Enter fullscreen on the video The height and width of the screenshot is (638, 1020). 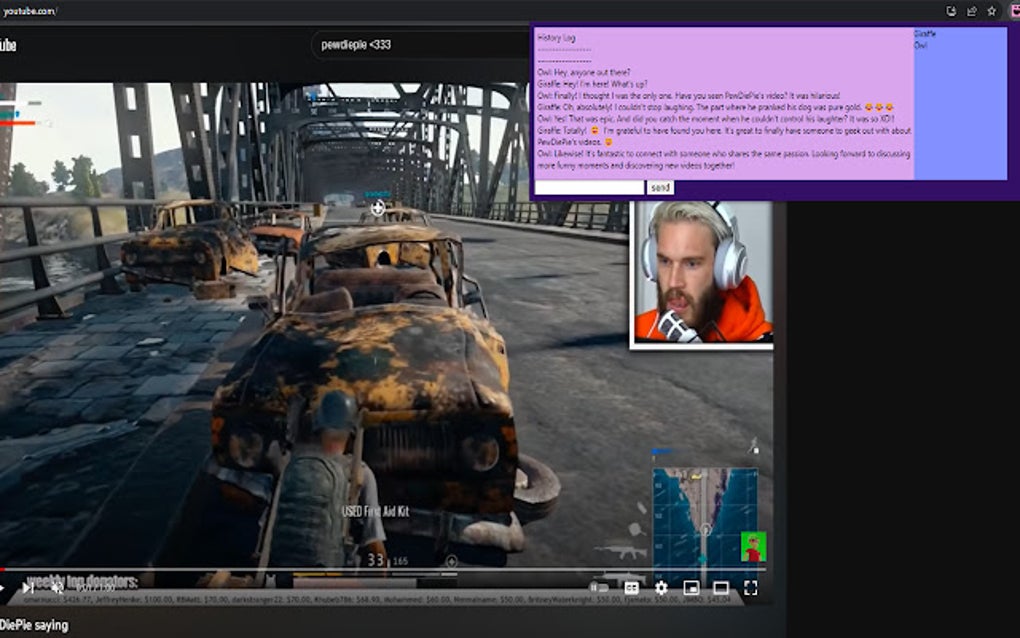point(750,588)
